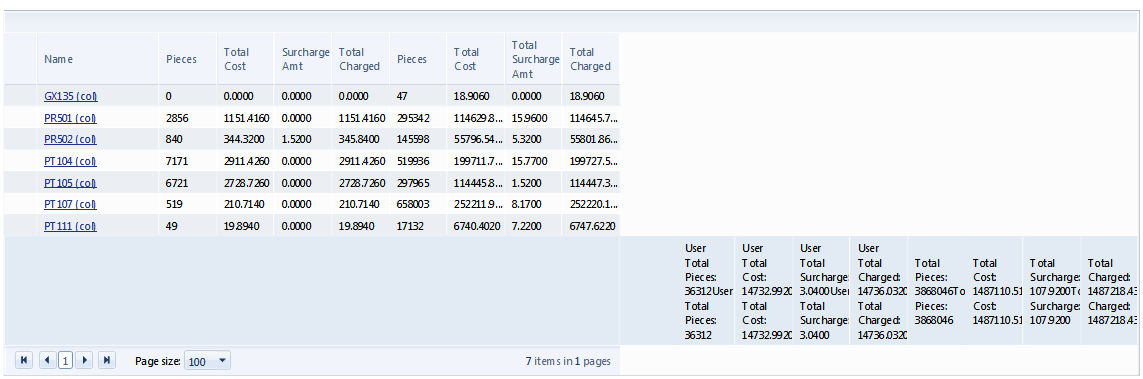The width and height of the screenshot is (1143, 379).
Task: Open the PT107 (col) link
Action: point(71,205)
